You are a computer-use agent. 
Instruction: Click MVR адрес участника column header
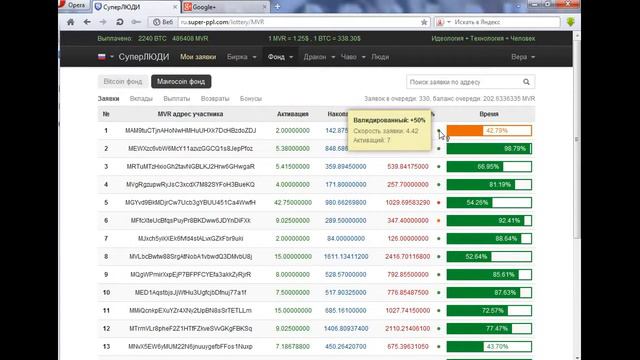191,114
